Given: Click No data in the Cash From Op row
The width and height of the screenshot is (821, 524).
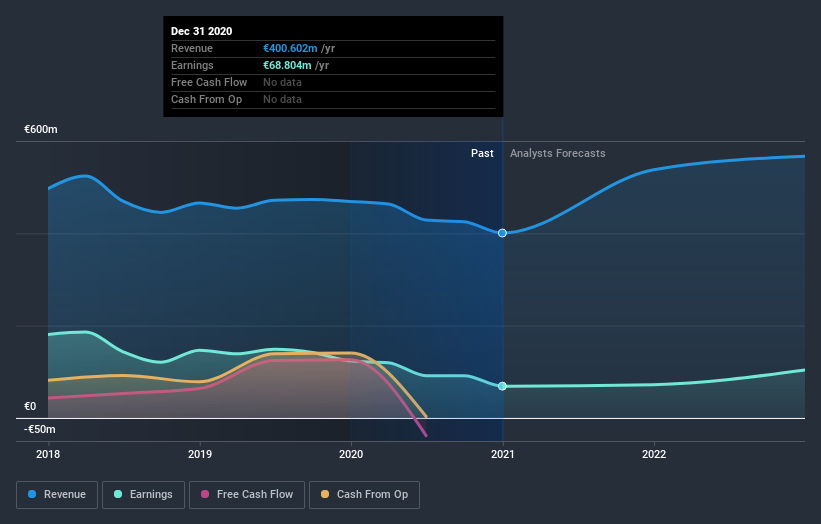Looking at the screenshot, I should click(x=282, y=99).
